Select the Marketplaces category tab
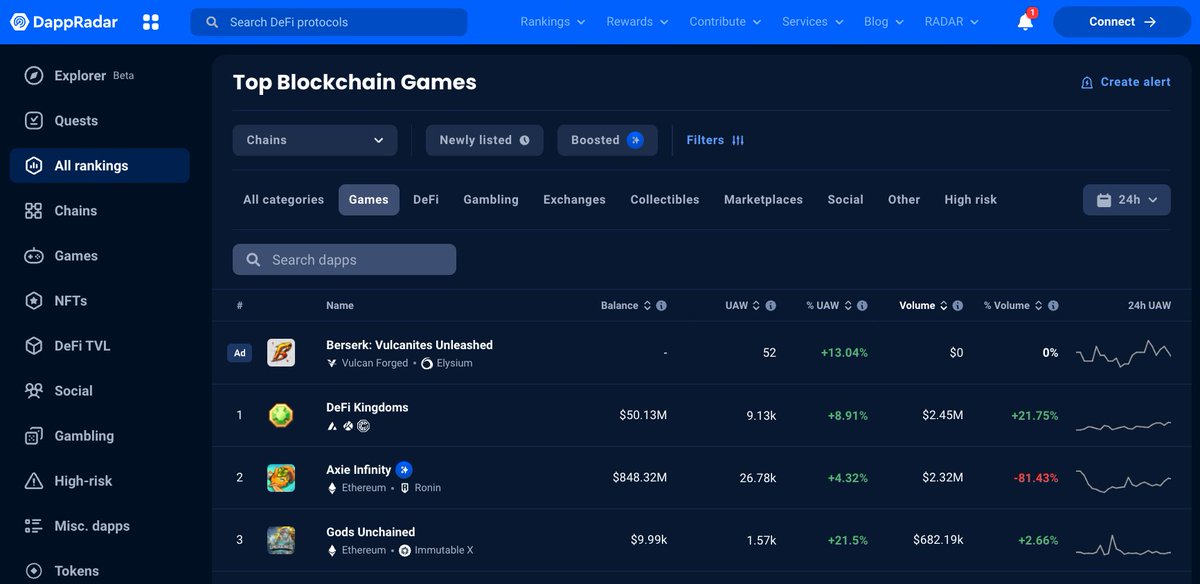Screen dimensions: 1200x584 (x=763, y=200)
